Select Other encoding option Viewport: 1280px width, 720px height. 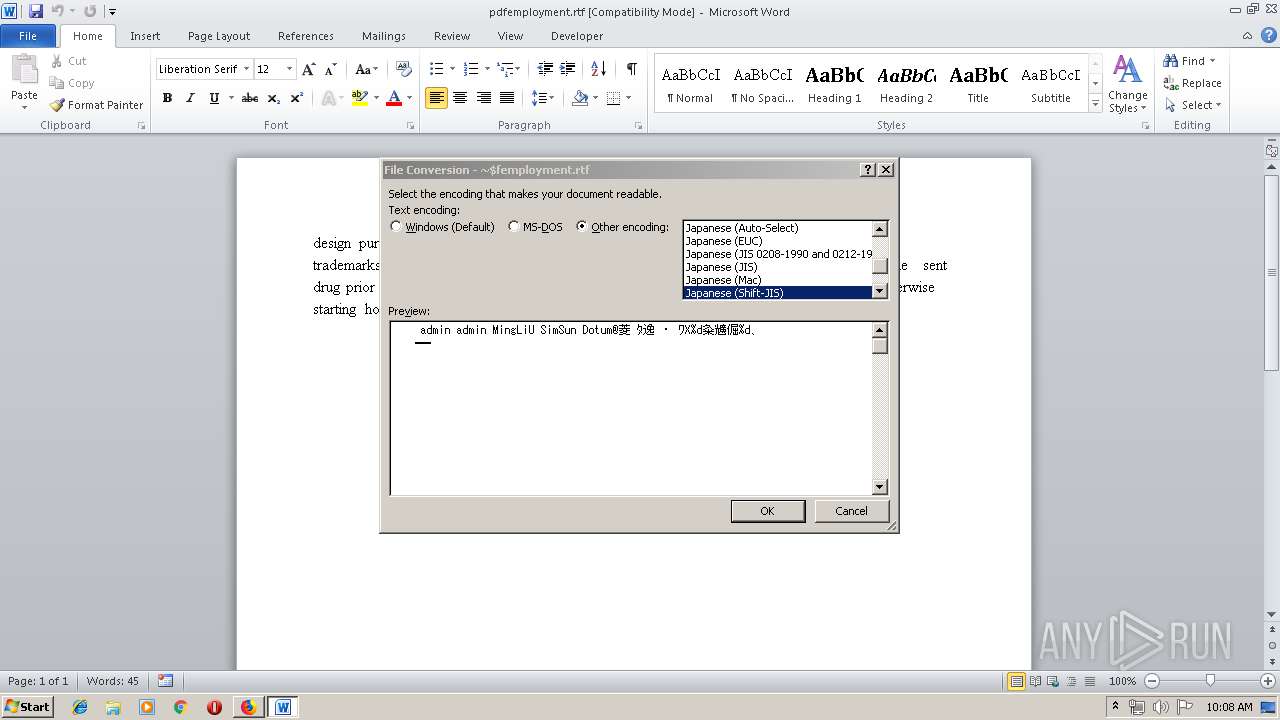click(622, 227)
